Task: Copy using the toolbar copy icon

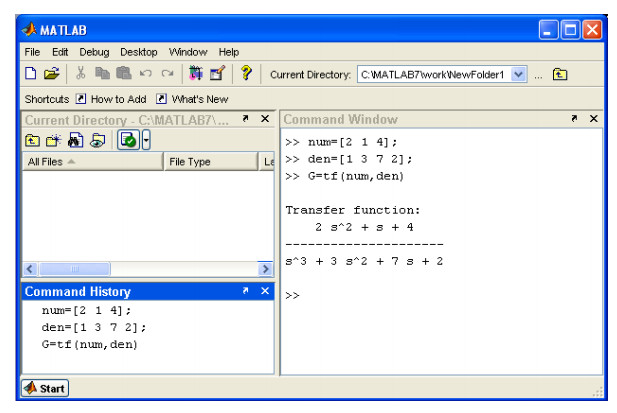Action: tap(102, 73)
